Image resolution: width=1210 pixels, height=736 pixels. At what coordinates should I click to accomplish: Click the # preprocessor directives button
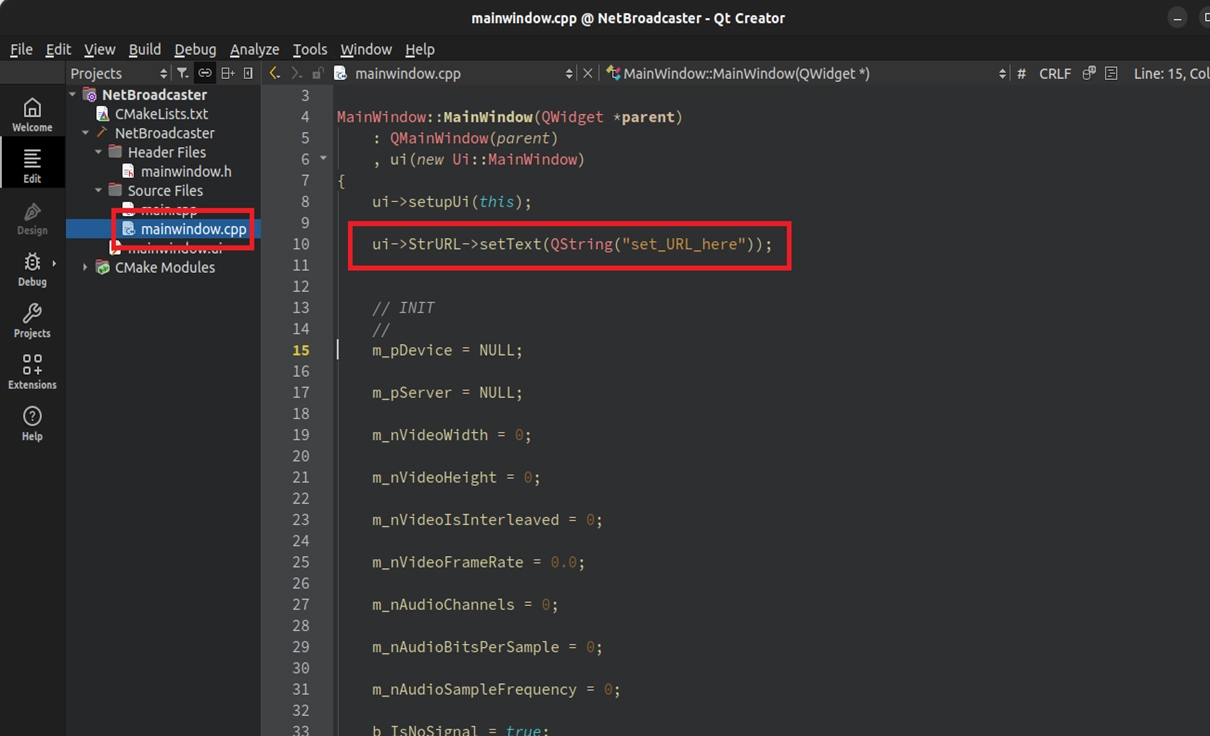click(1021, 73)
